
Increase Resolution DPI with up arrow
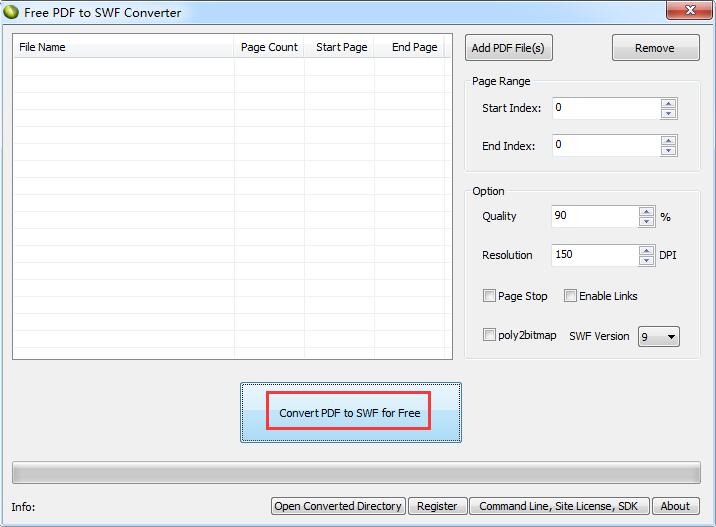(x=646, y=250)
